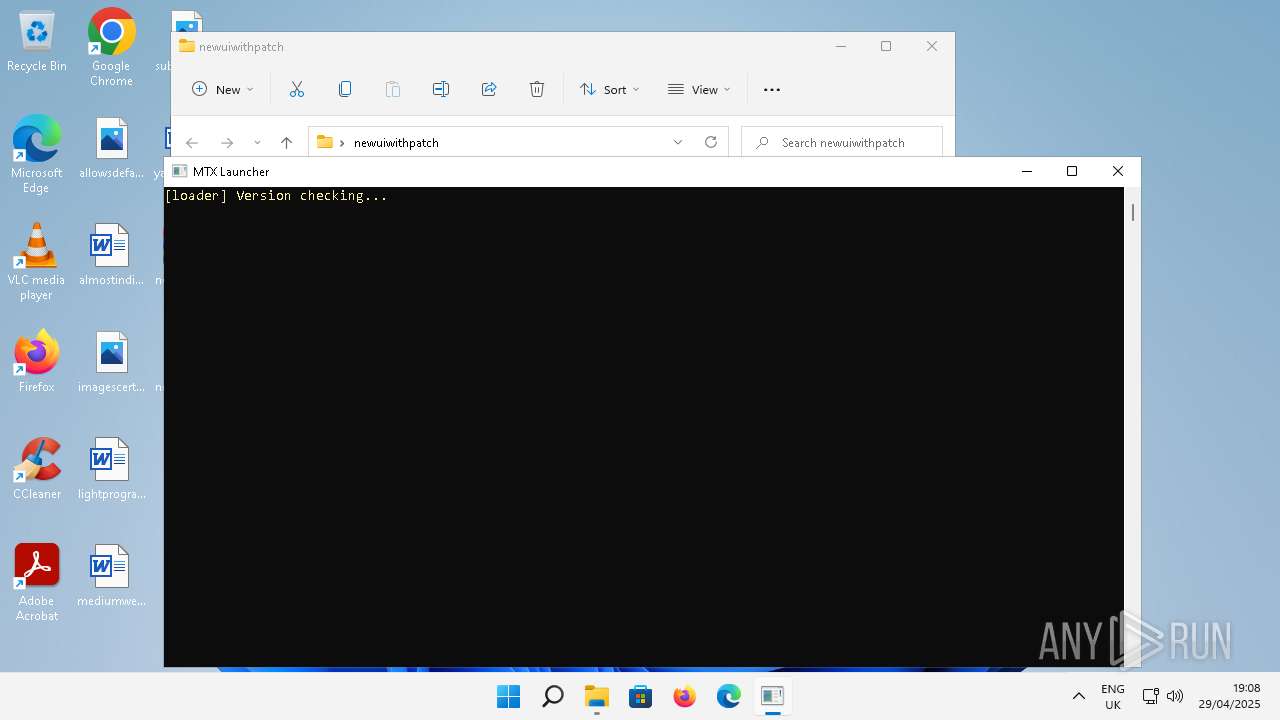The image size is (1280, 720).
Task: Select the imagescert... image file on desktop
Action: [111, 362]
